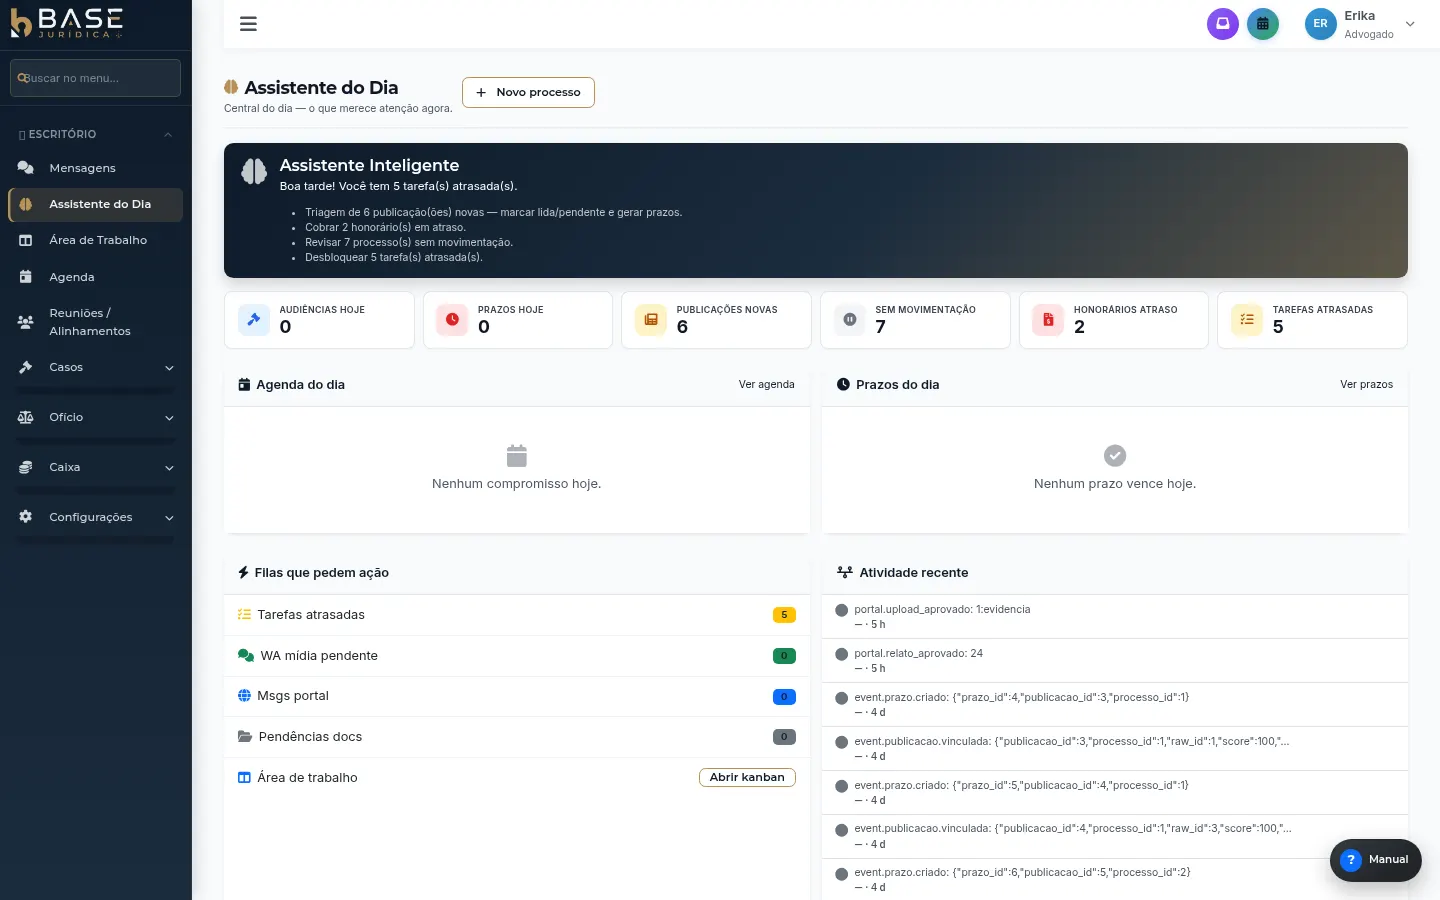Collapse the ESCRITÓRIO sidebar section
This screenshot has width=1440, height=900.
coord(96,134)
